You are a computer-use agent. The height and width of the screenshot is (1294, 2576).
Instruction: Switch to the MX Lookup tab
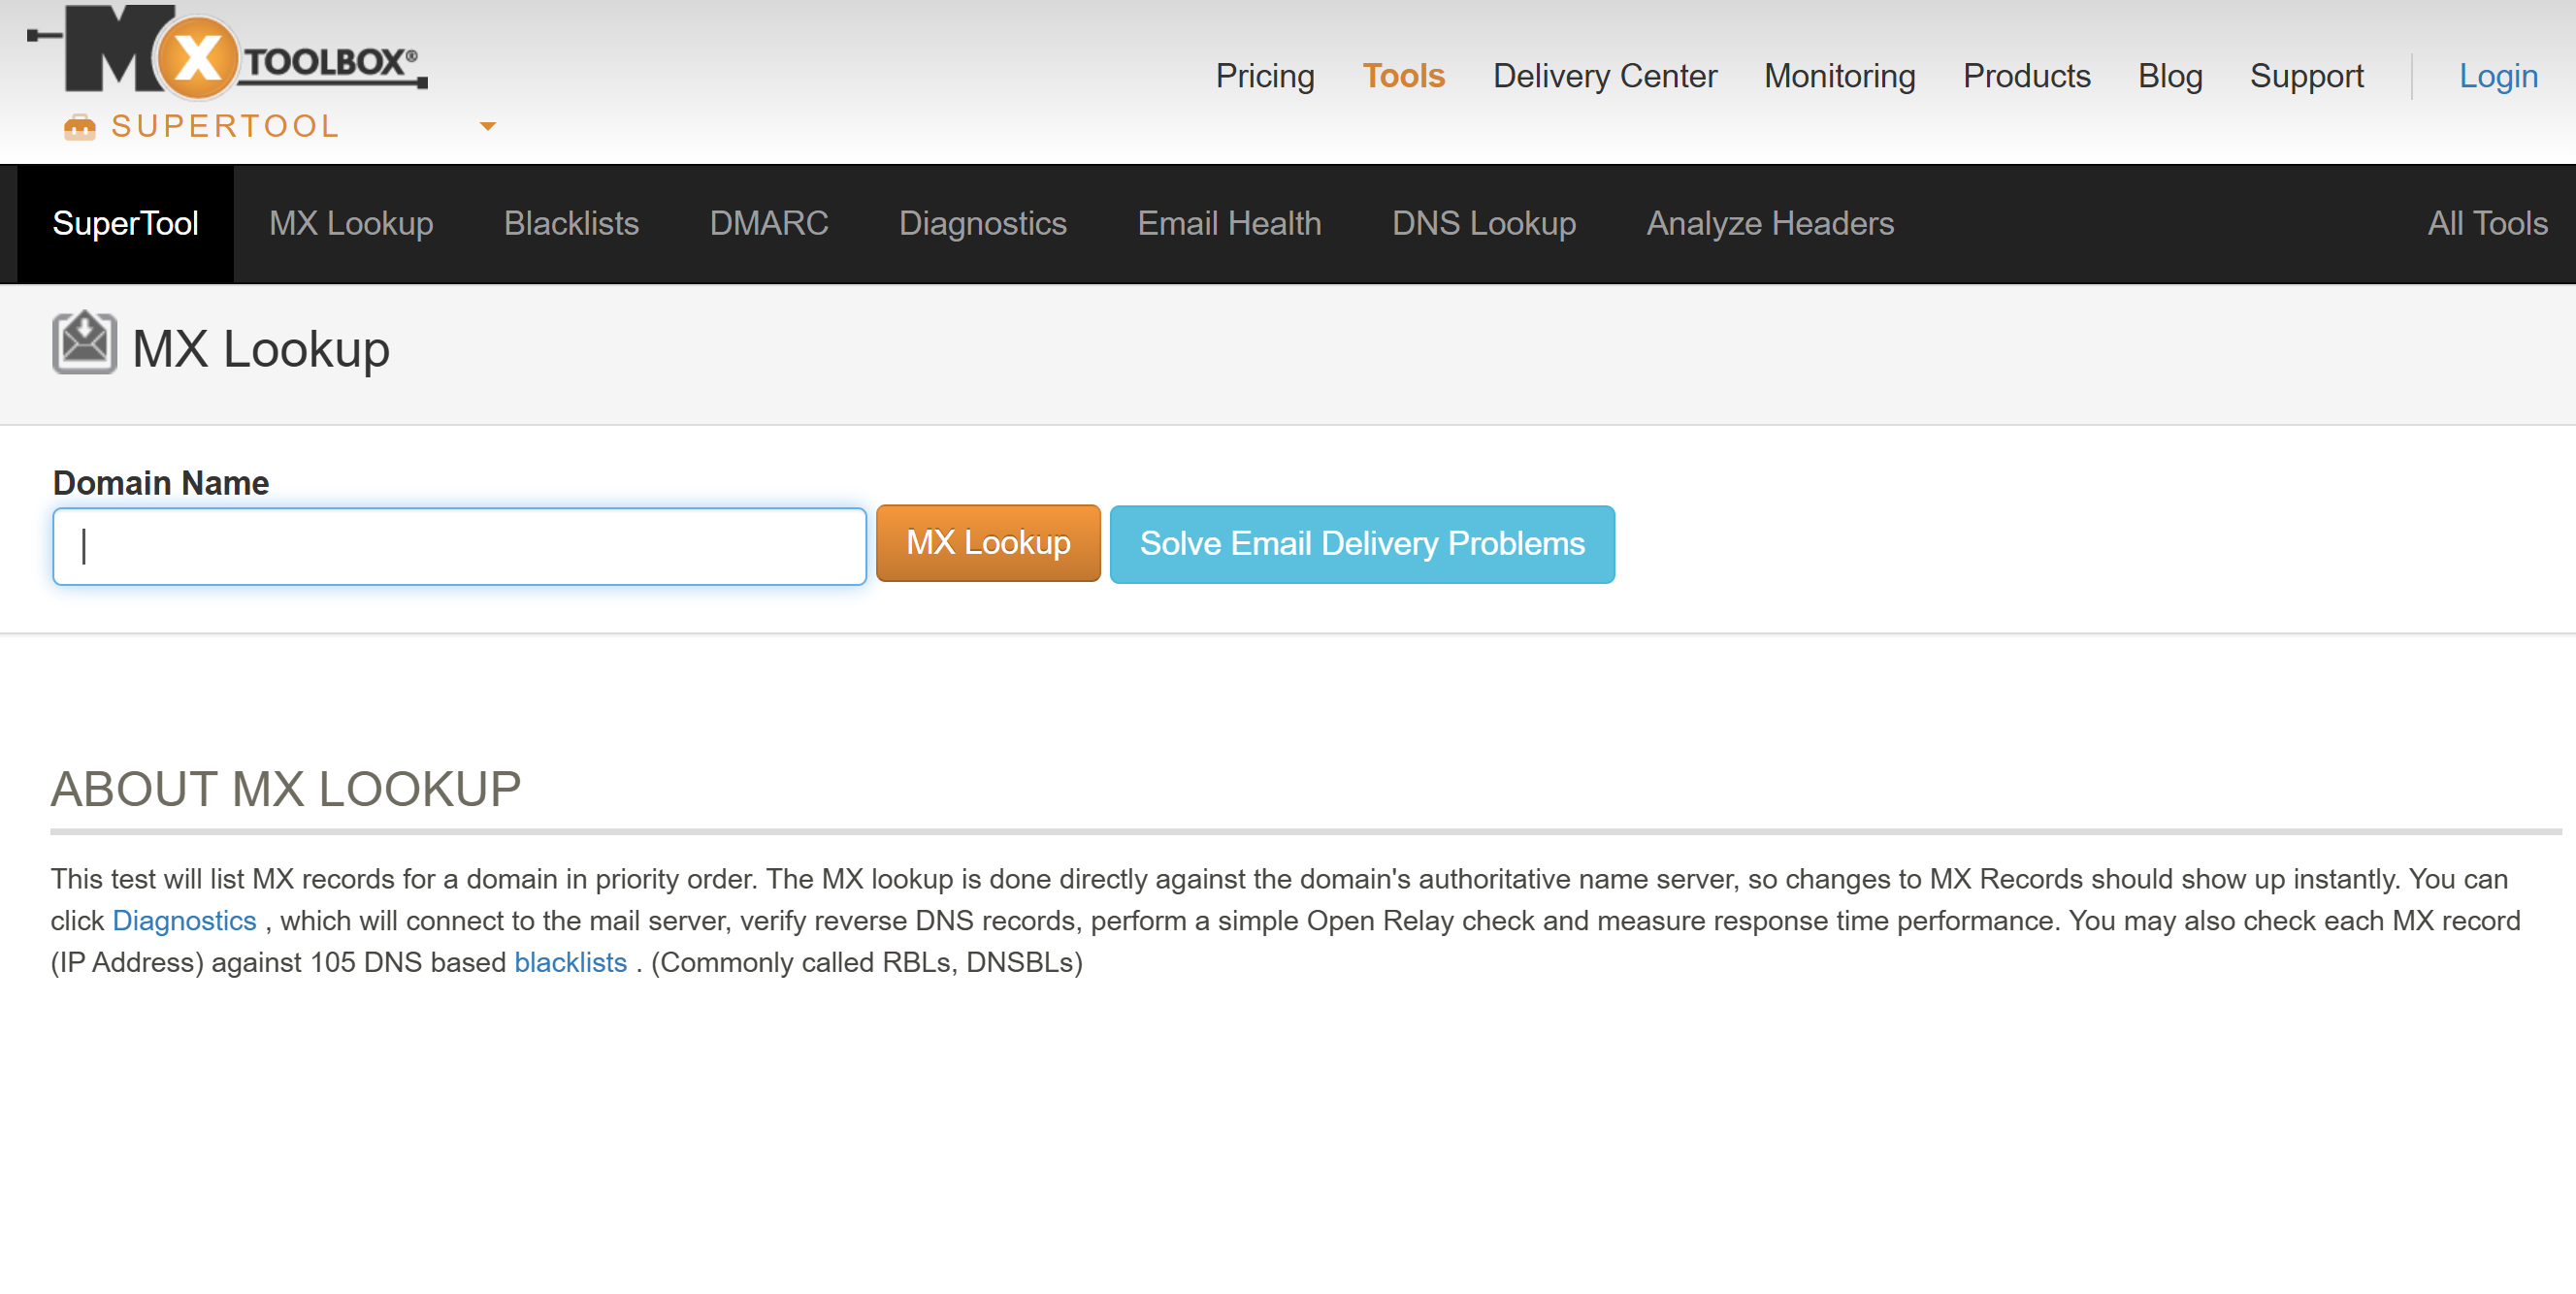(351, 223)
